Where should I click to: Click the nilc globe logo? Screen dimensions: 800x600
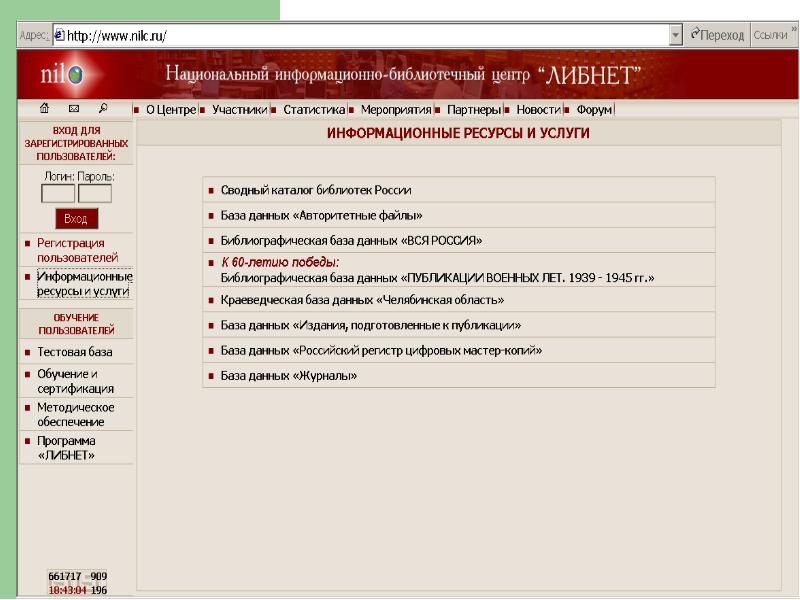point(62,75)
